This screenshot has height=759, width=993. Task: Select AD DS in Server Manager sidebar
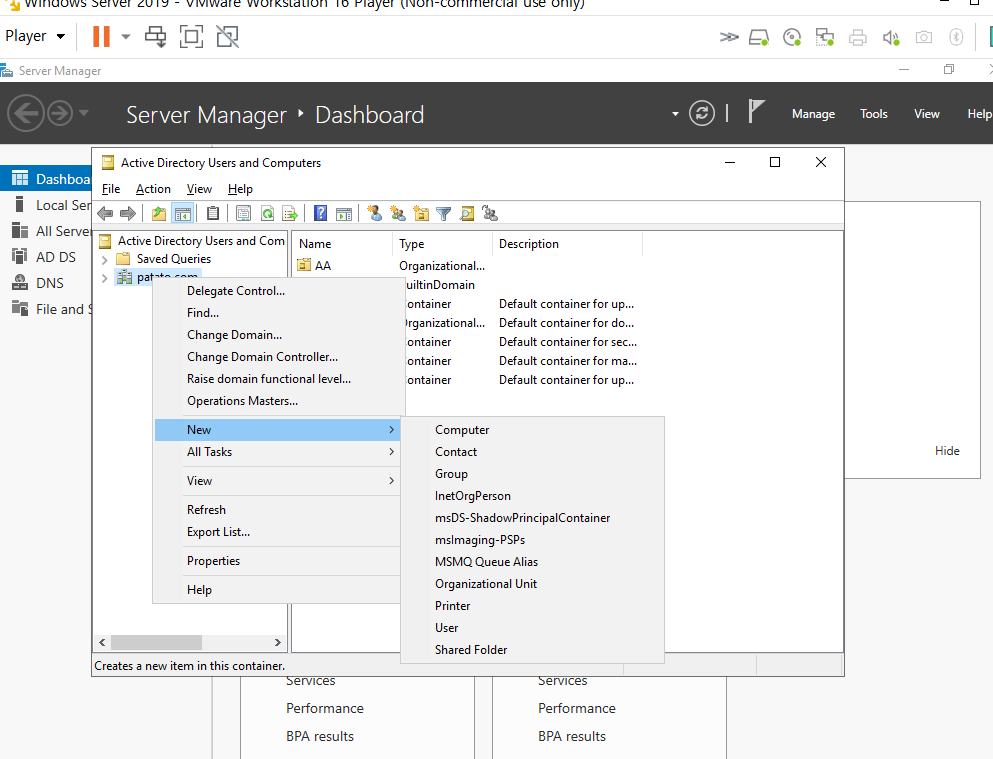[46, 257]
